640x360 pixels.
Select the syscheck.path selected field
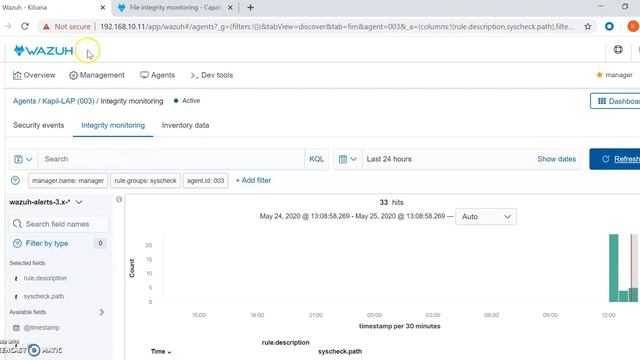point(44,296)
